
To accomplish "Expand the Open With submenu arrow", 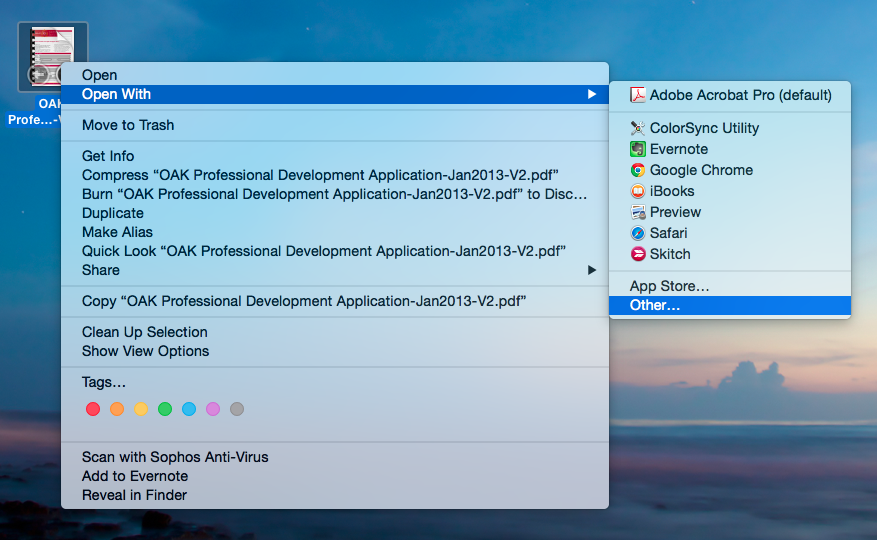I will point(592,94).
